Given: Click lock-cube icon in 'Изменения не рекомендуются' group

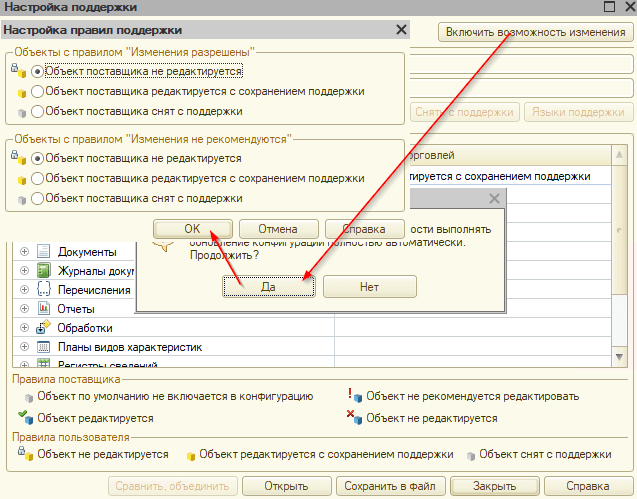Looking at the screenshot, I should click(18, 157).
